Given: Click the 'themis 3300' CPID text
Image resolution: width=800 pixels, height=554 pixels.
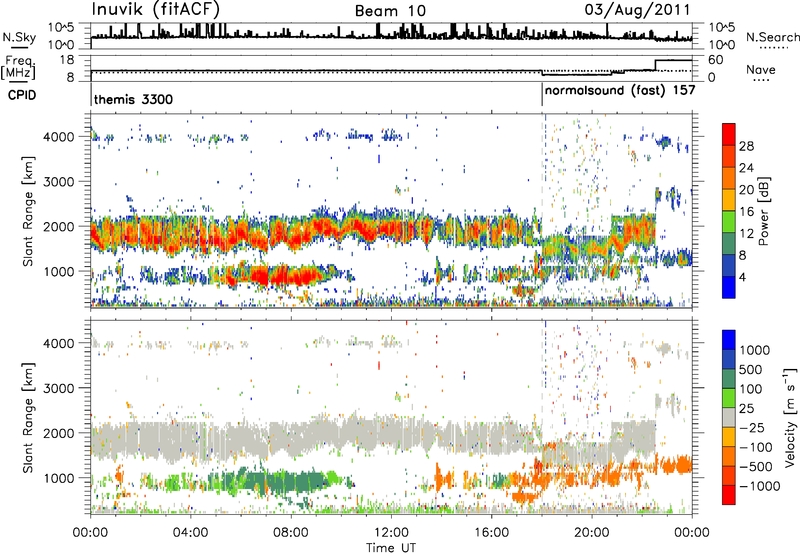Looking at the screenshot, I should coord(133,99).
